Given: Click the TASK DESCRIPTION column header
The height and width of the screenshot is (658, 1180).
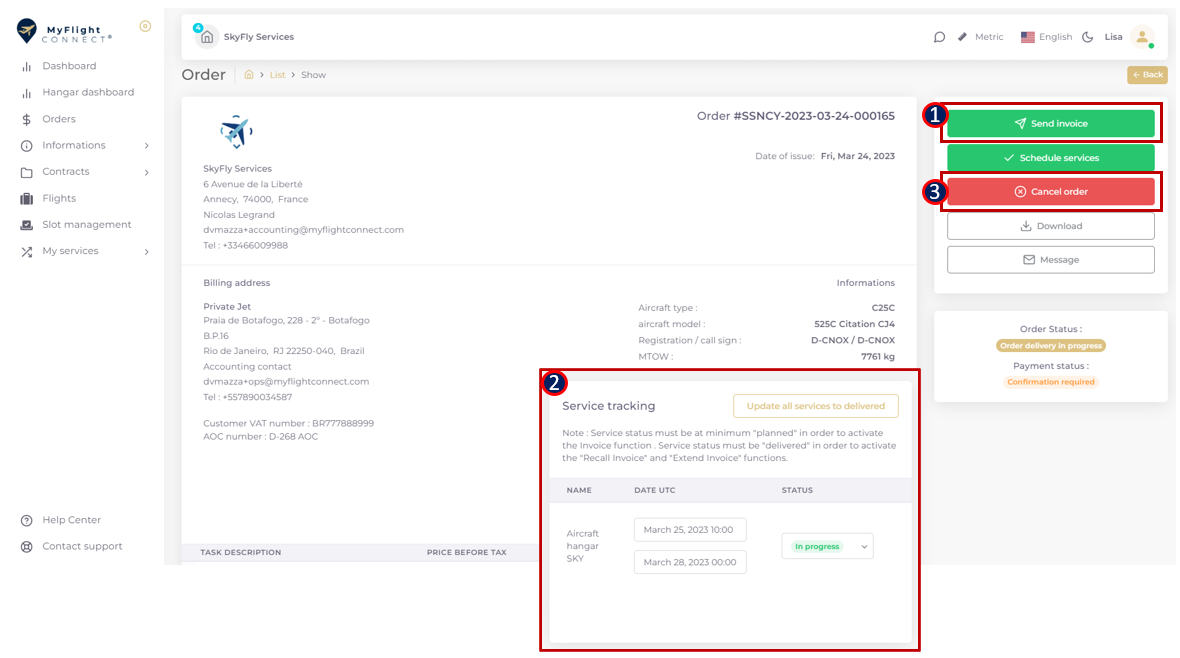Looking at the screenshot, I should pyautogui.click(x=241, y=553).
